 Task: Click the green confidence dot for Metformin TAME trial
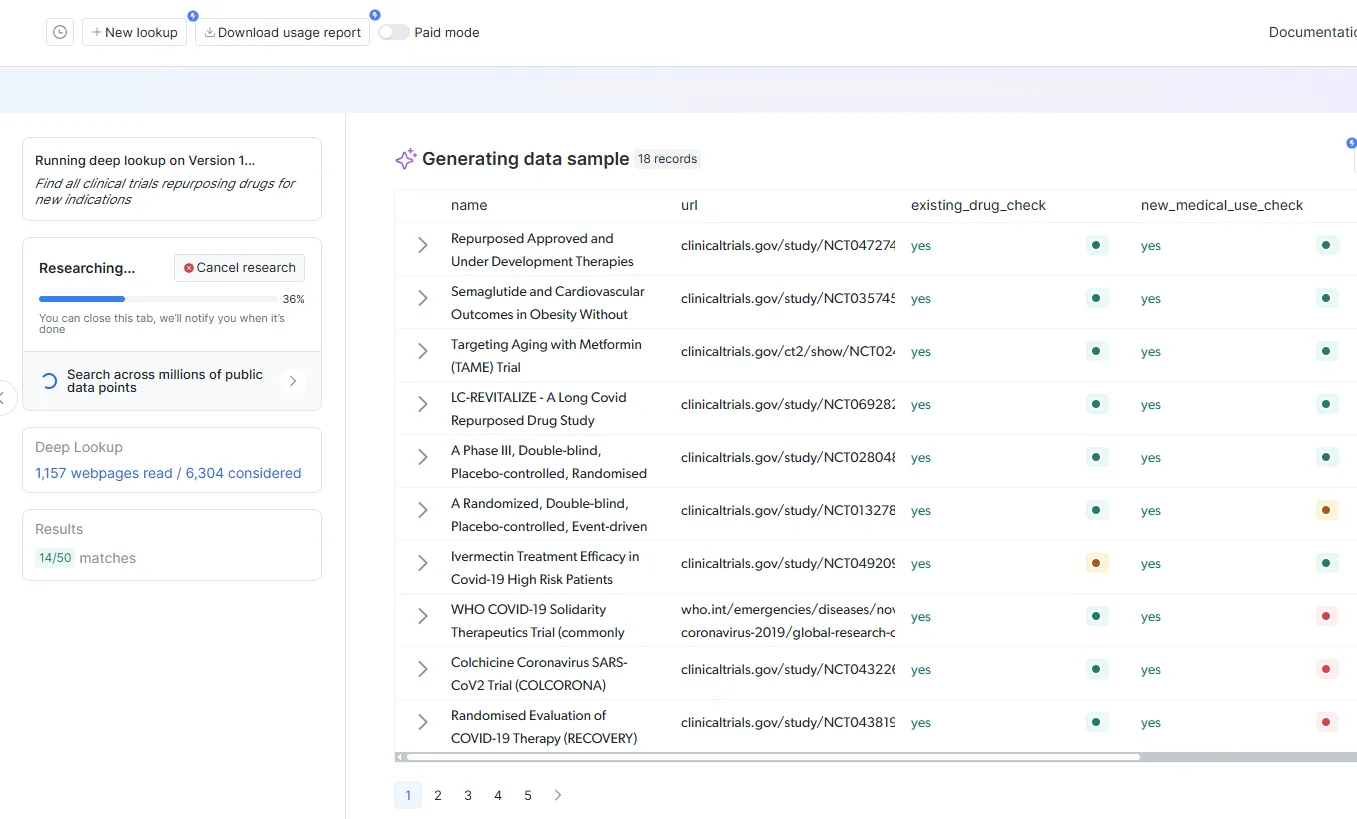pos(1096,351)
